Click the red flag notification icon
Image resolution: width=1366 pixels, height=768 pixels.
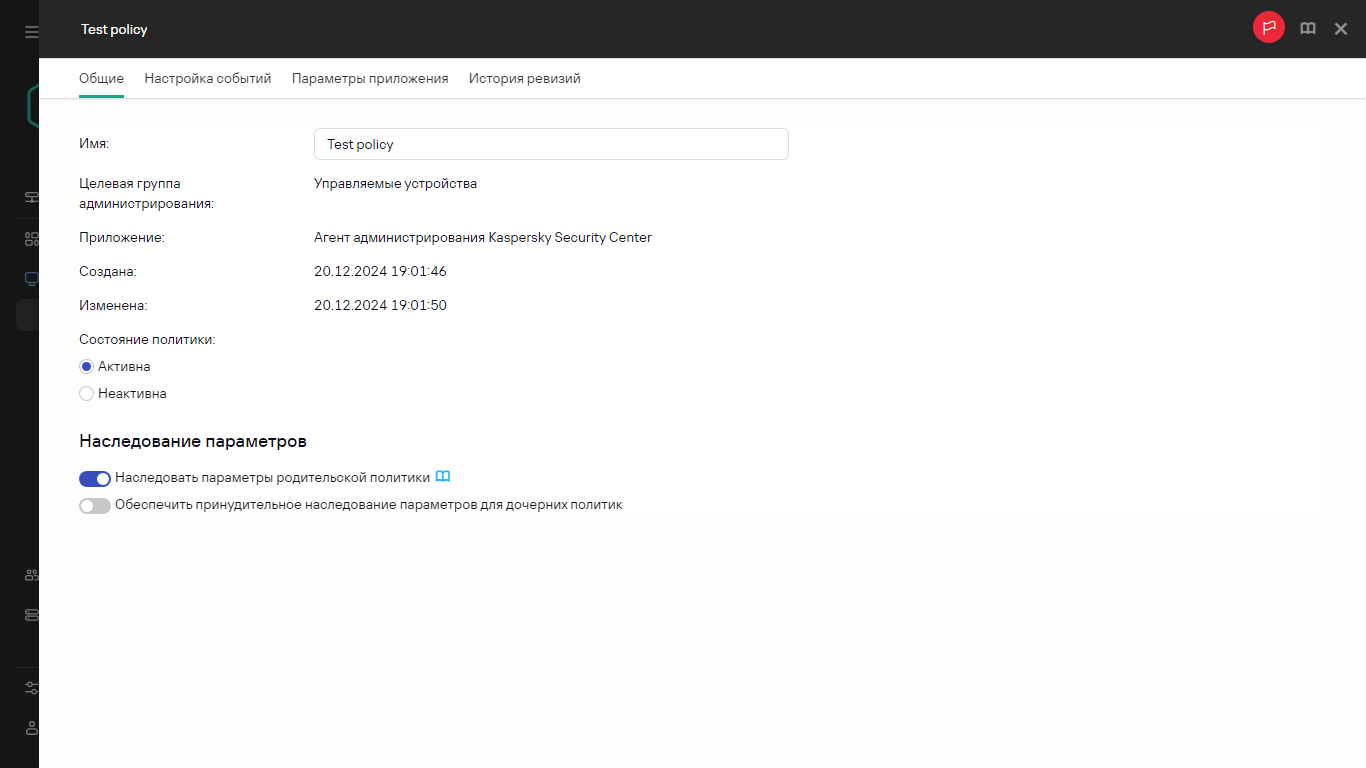[x=1269, y=28]
